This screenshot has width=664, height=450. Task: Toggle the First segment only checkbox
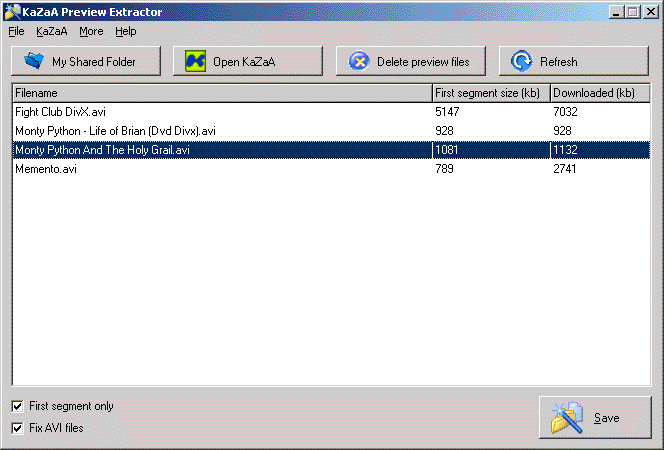click(17, 406)
